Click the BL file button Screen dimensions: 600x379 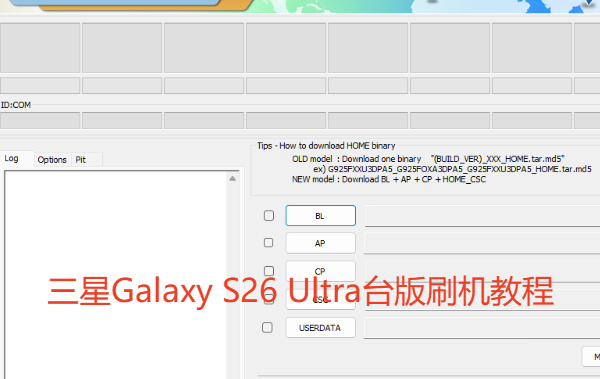321,216
